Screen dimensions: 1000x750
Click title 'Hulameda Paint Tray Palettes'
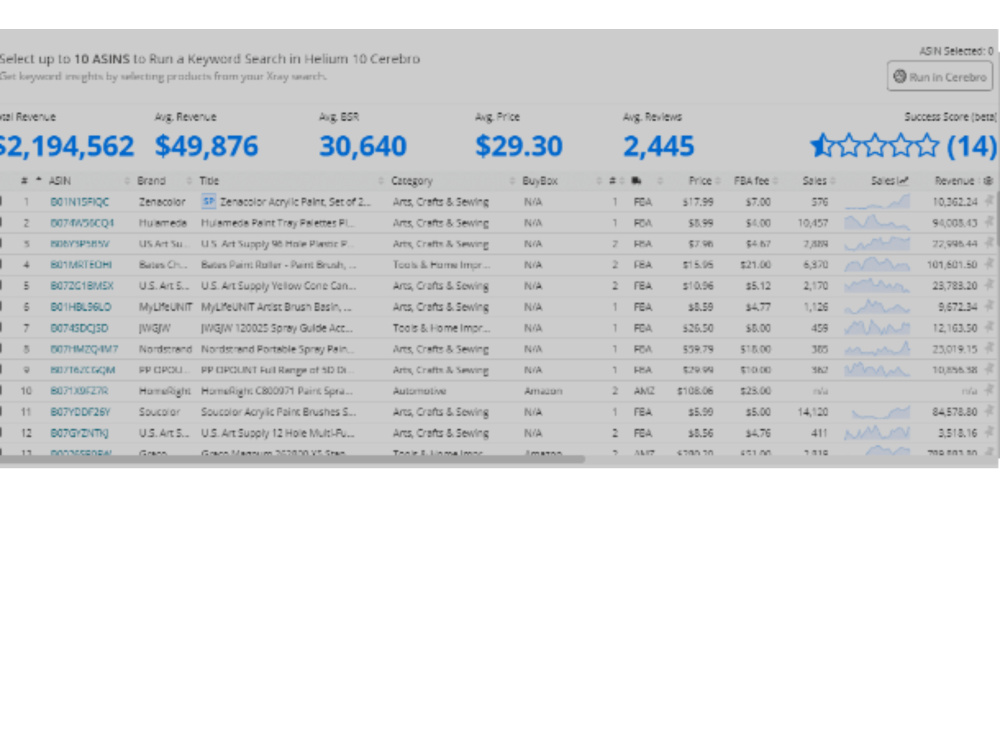[x=277, y=223]
